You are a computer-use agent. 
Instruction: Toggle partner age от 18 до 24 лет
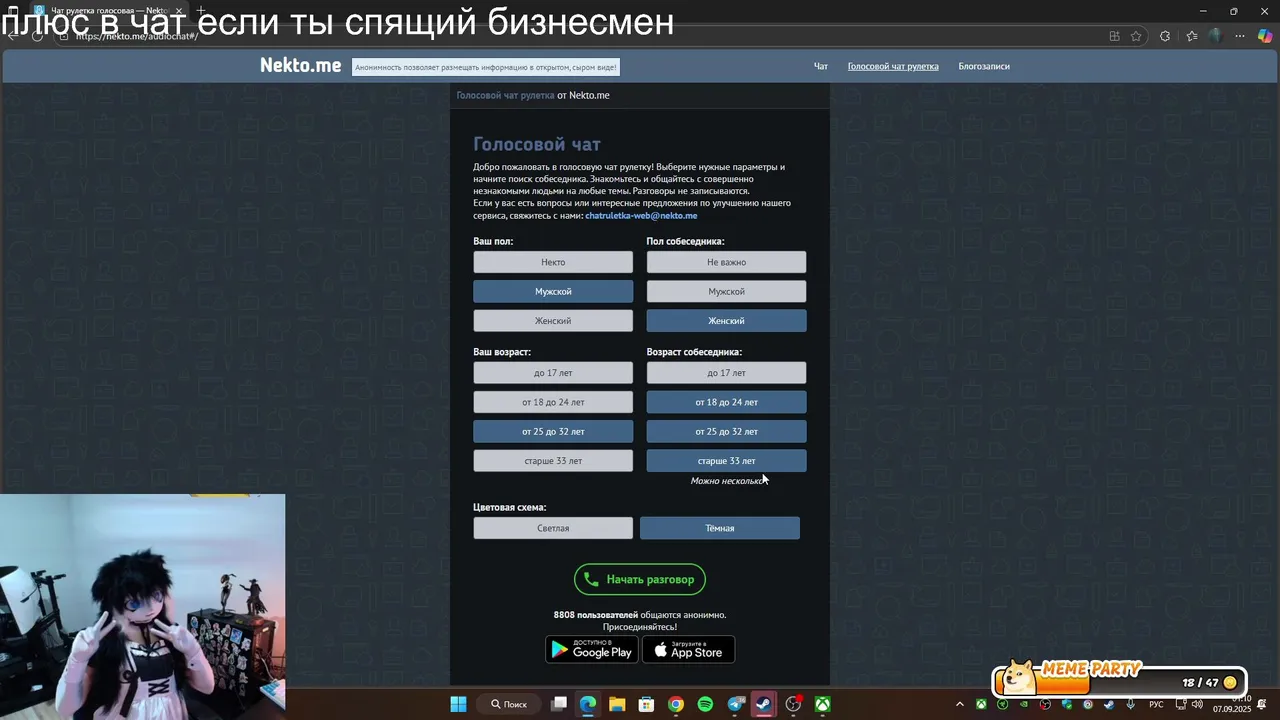(x=726, y=402)
